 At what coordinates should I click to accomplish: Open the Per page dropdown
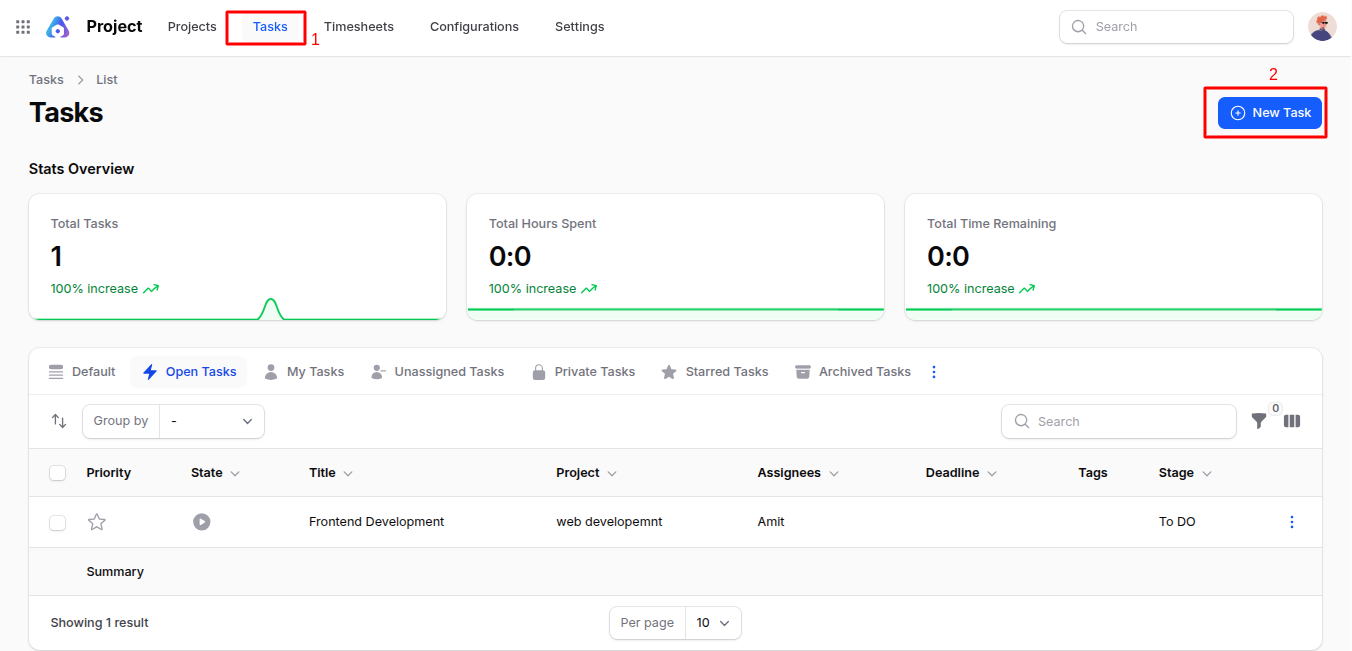tap(713, 623)
